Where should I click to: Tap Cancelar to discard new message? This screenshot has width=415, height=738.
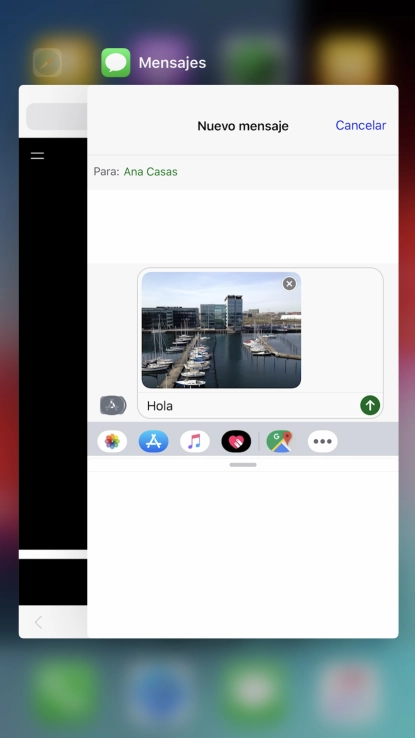360,125
